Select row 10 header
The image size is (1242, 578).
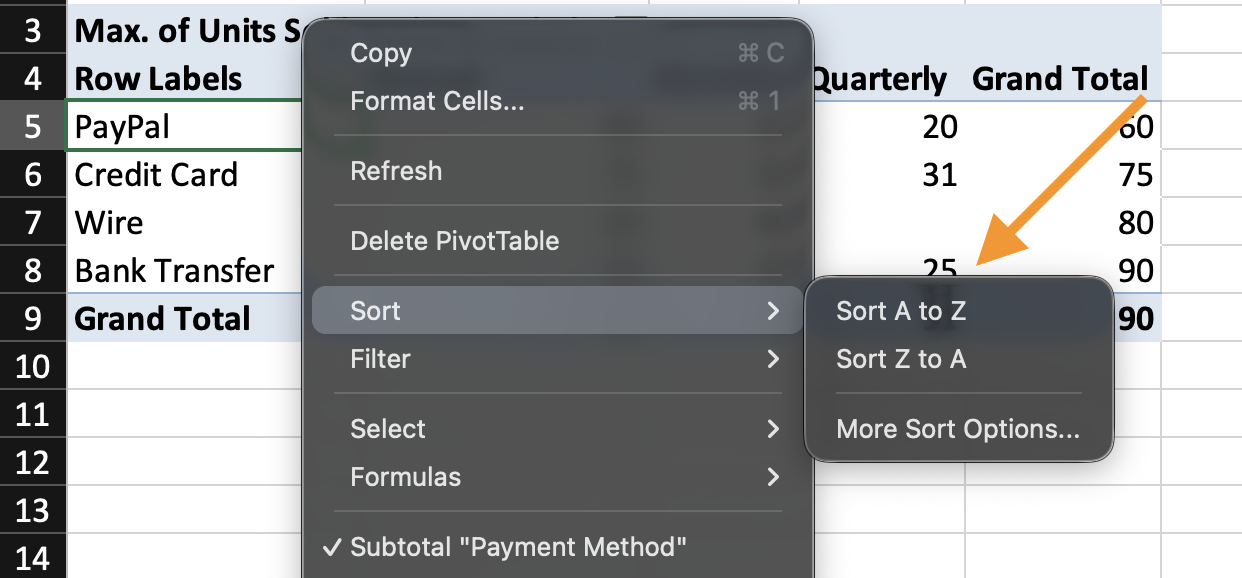pos(33,366)
